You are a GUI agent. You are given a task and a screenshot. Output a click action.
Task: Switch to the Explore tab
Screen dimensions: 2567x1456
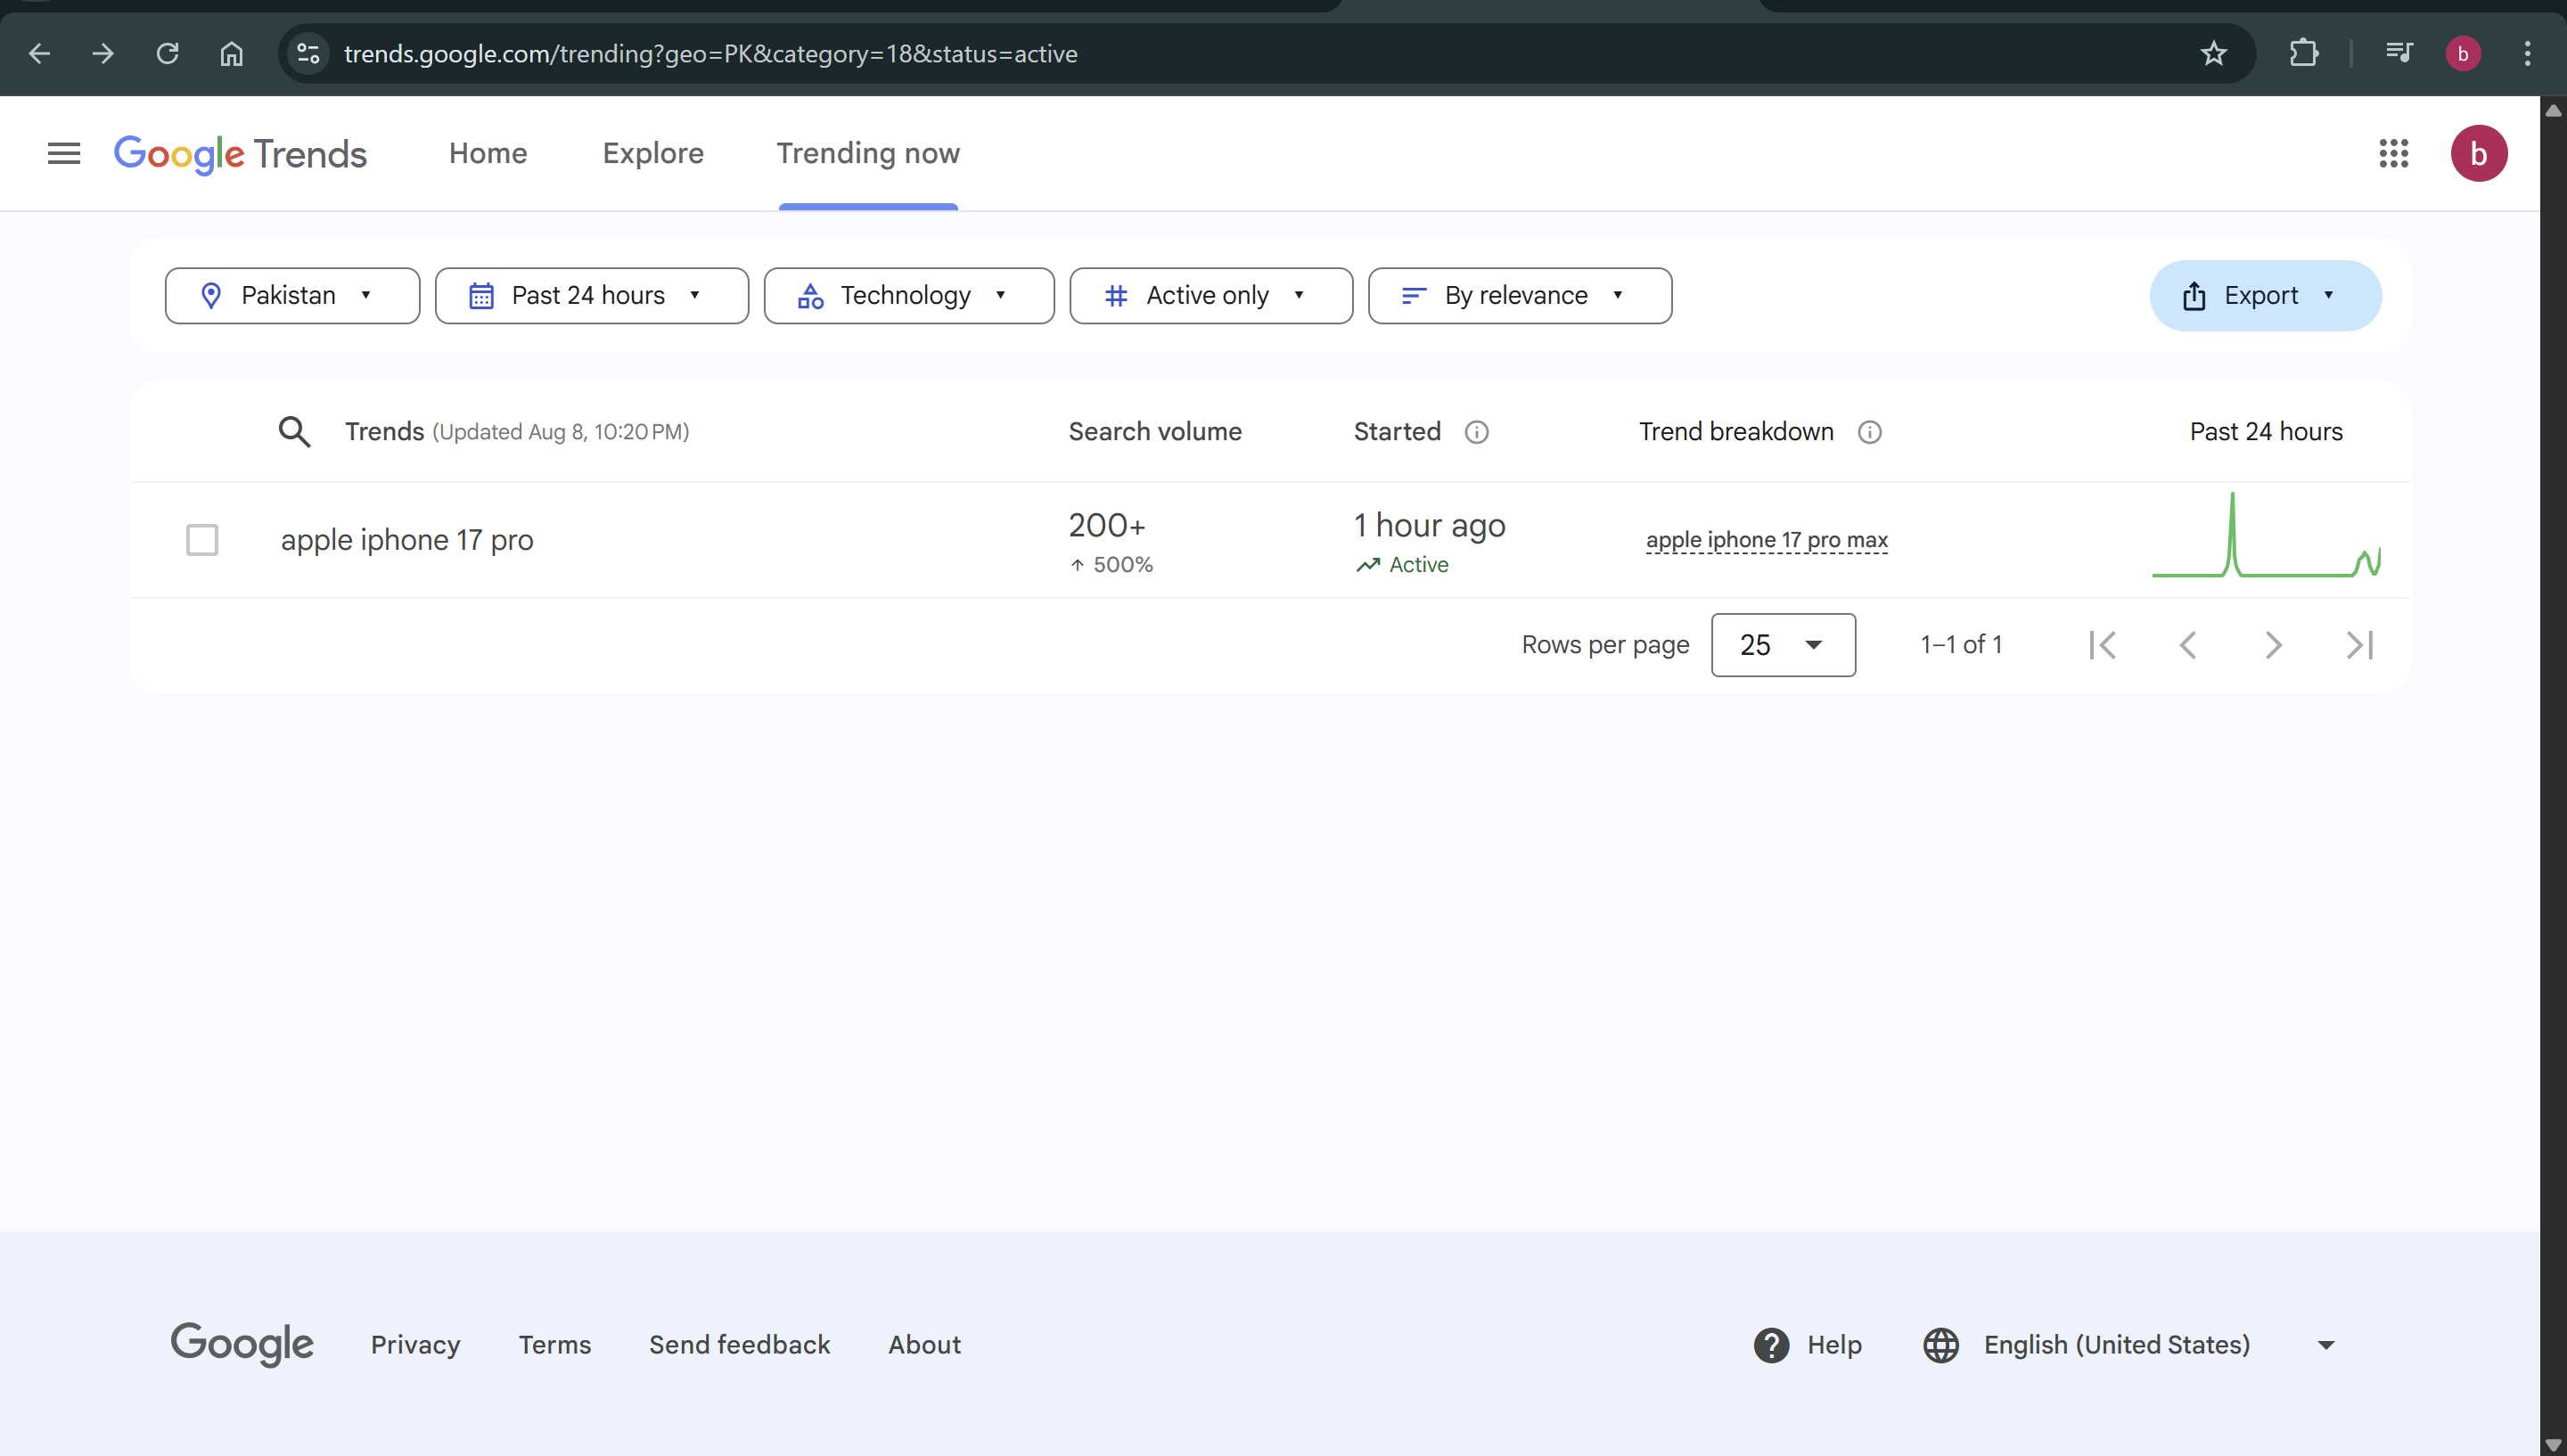653,154
